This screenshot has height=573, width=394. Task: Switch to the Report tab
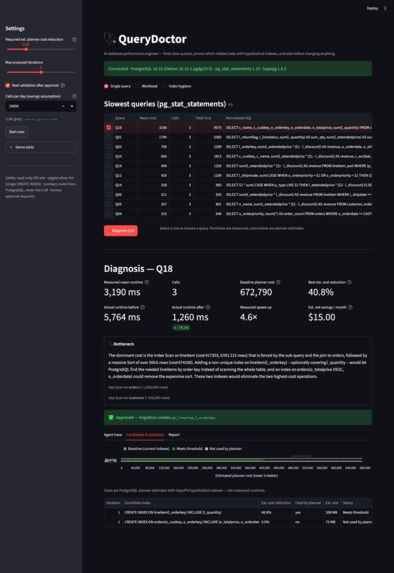[x=174, y=435]
